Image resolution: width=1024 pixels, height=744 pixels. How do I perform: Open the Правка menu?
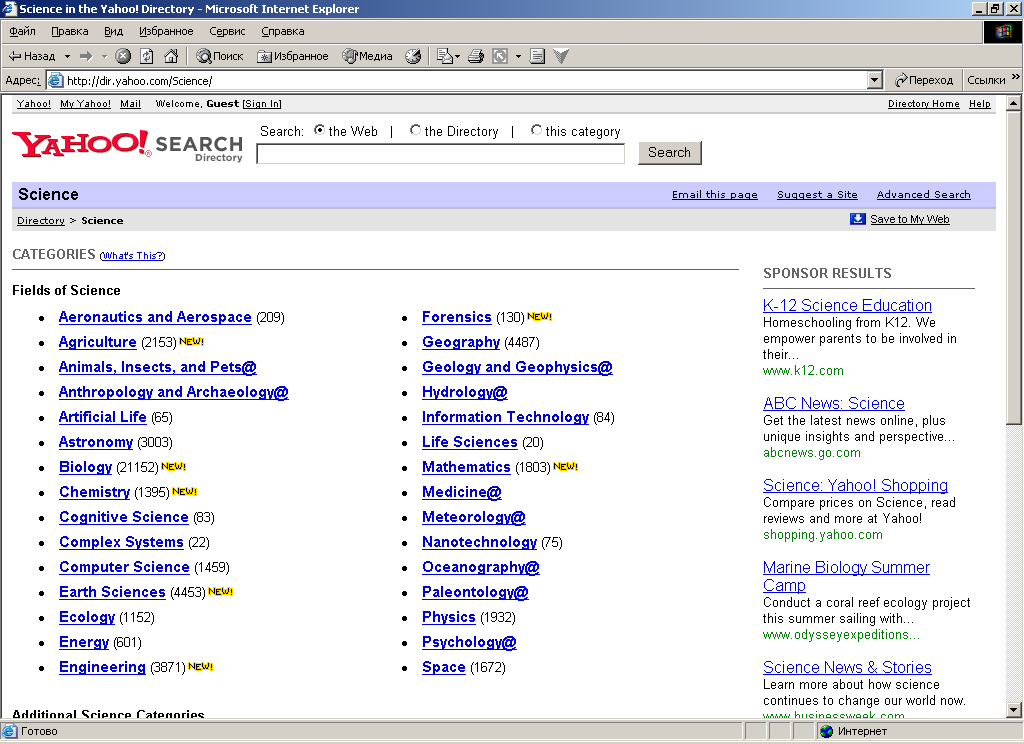tap(70, 31)
